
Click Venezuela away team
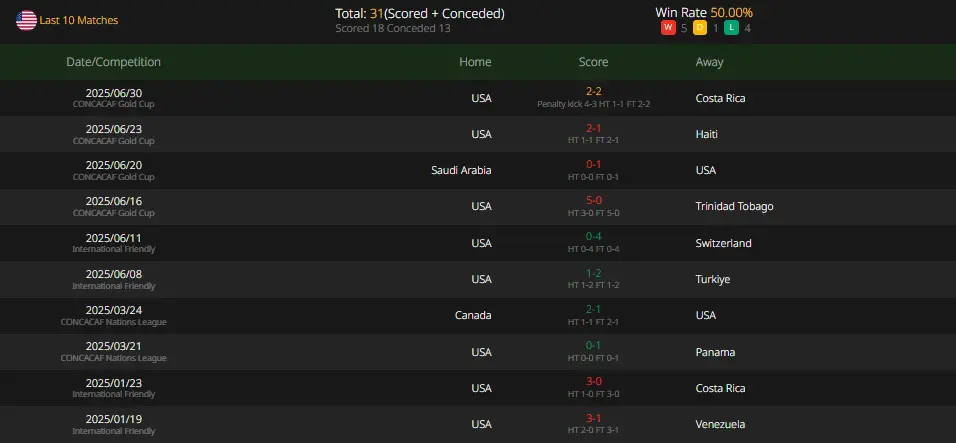tap(720, 424)
